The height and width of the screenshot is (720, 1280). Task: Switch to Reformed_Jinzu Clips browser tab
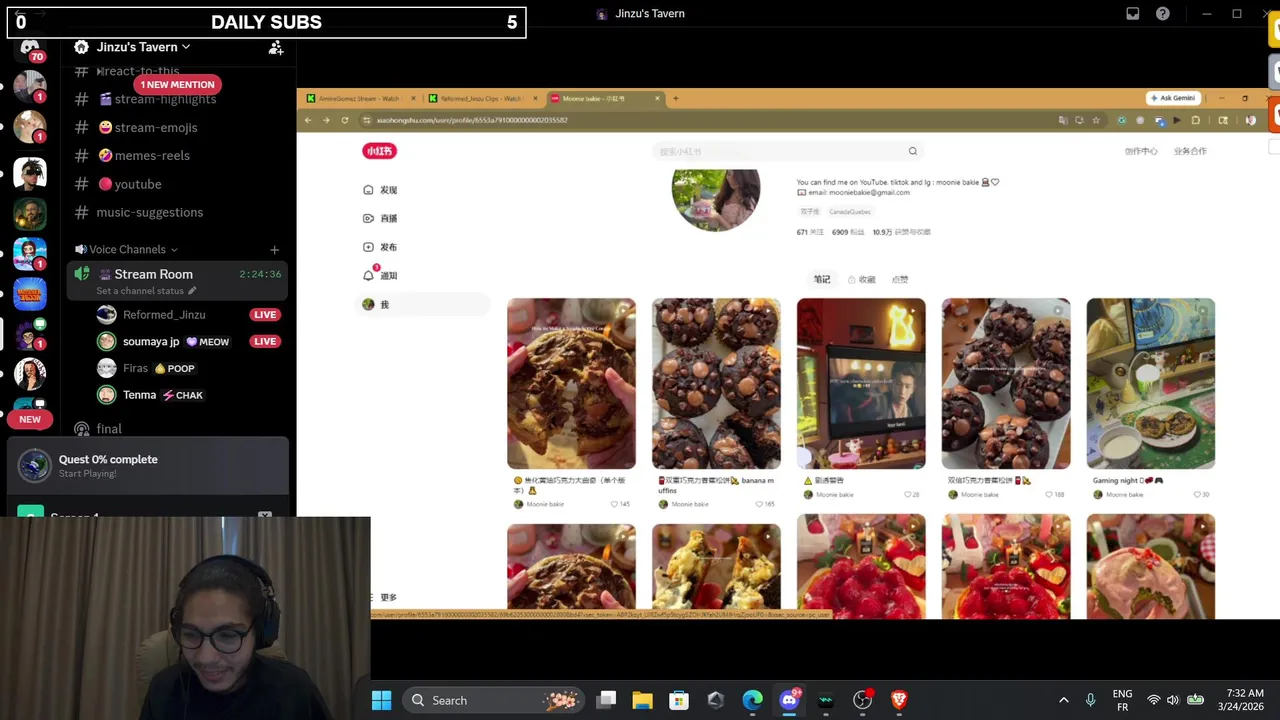pos(481,98)
